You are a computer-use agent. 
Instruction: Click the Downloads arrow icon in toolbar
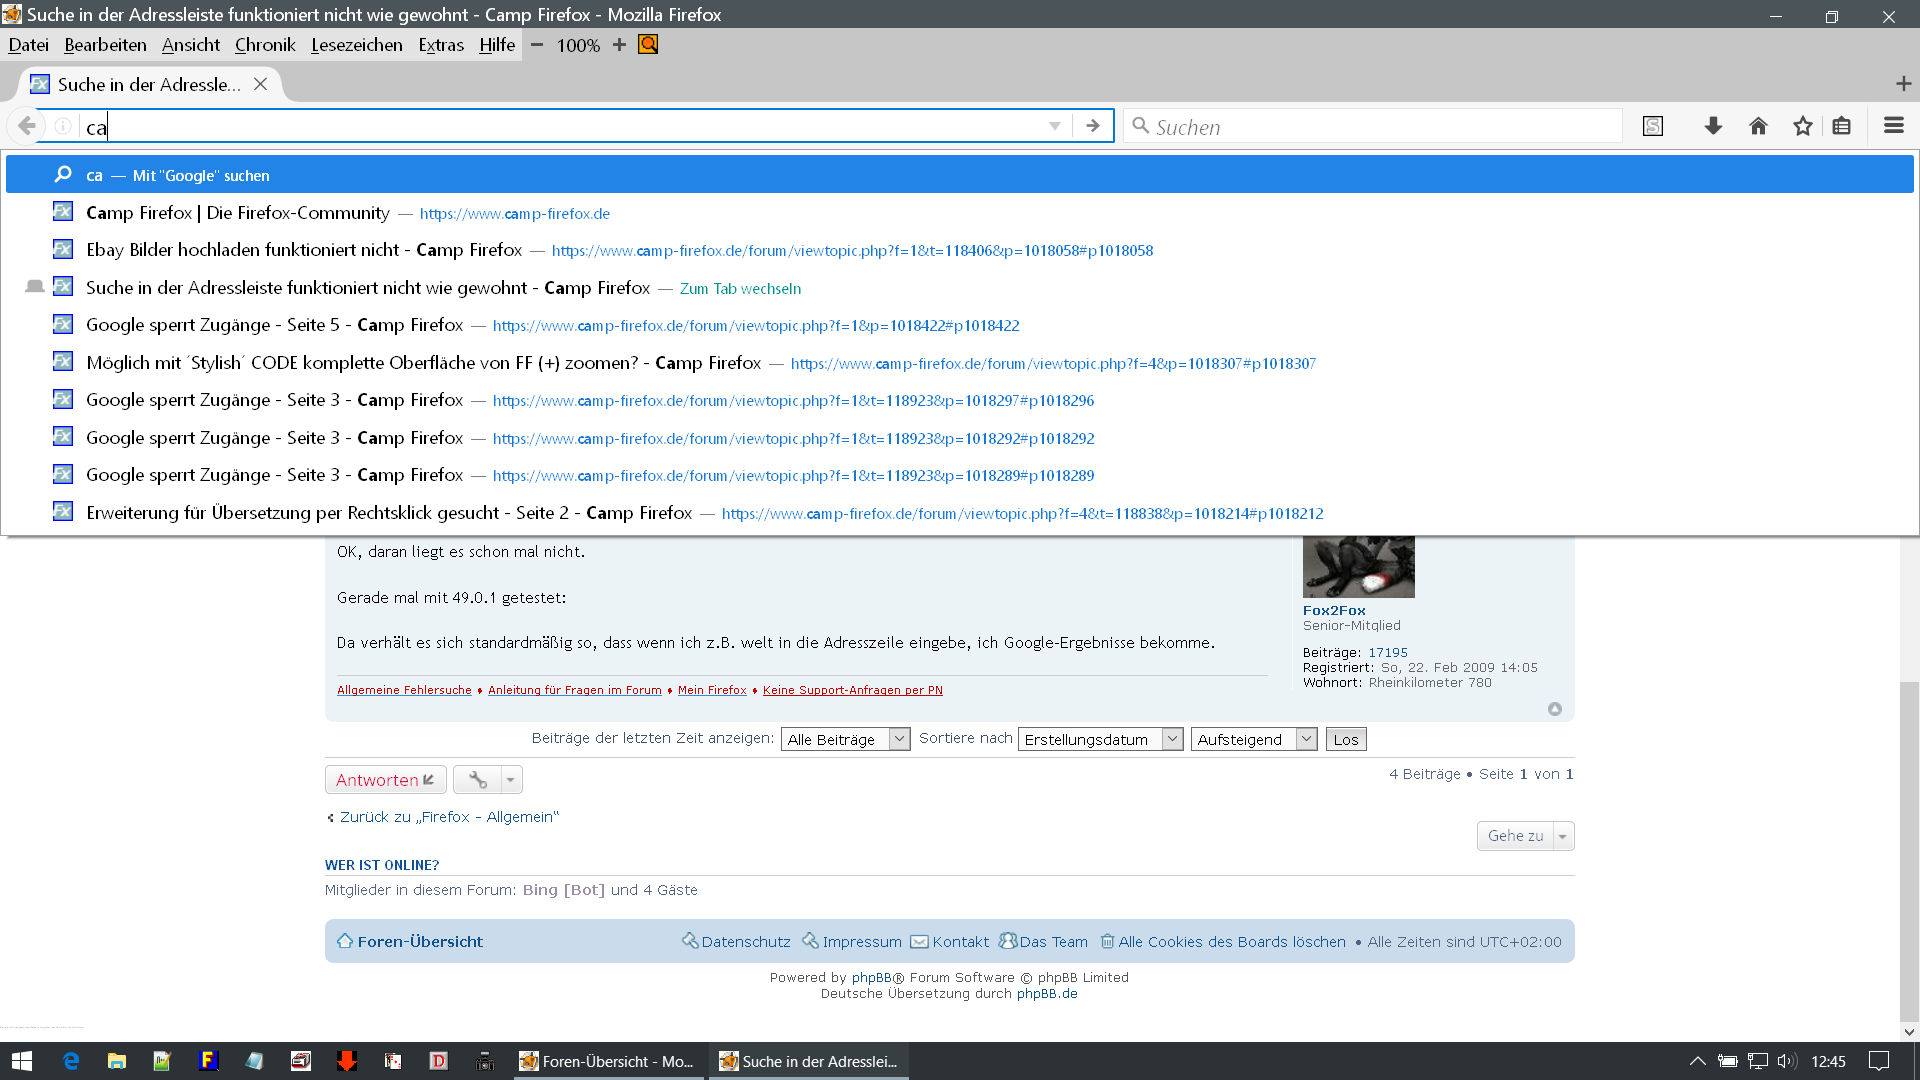coord(1713,126)
